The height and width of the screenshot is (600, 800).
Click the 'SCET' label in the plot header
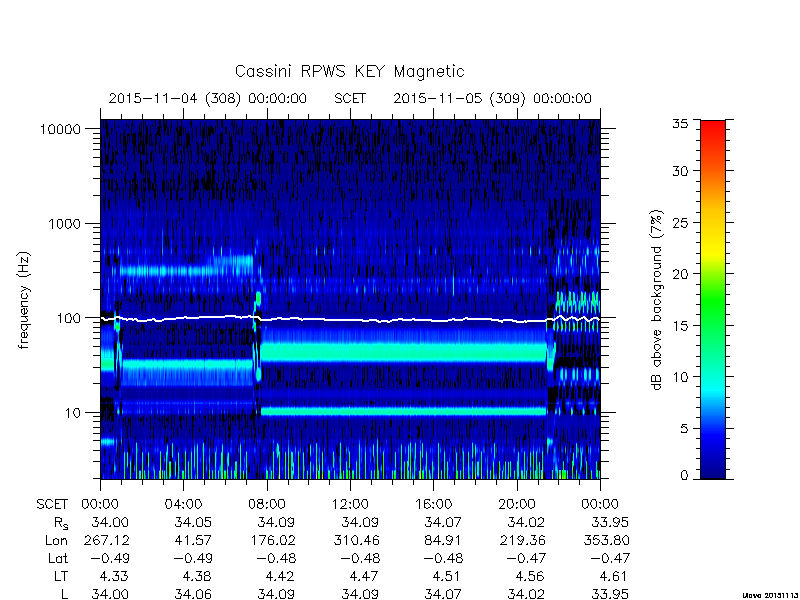[x=350, y=98]
